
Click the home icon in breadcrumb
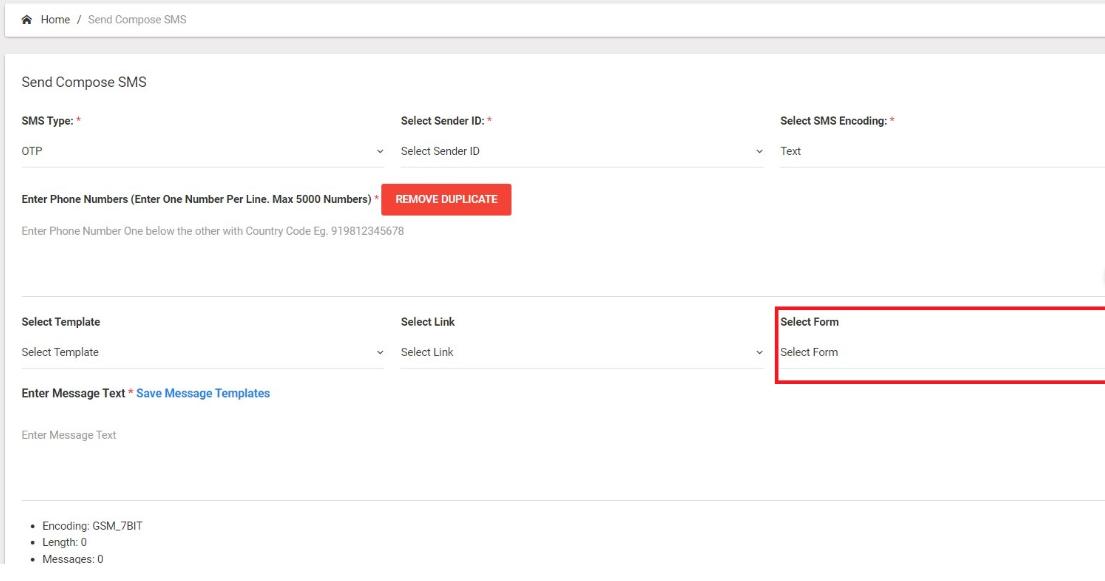coord(27,20)
